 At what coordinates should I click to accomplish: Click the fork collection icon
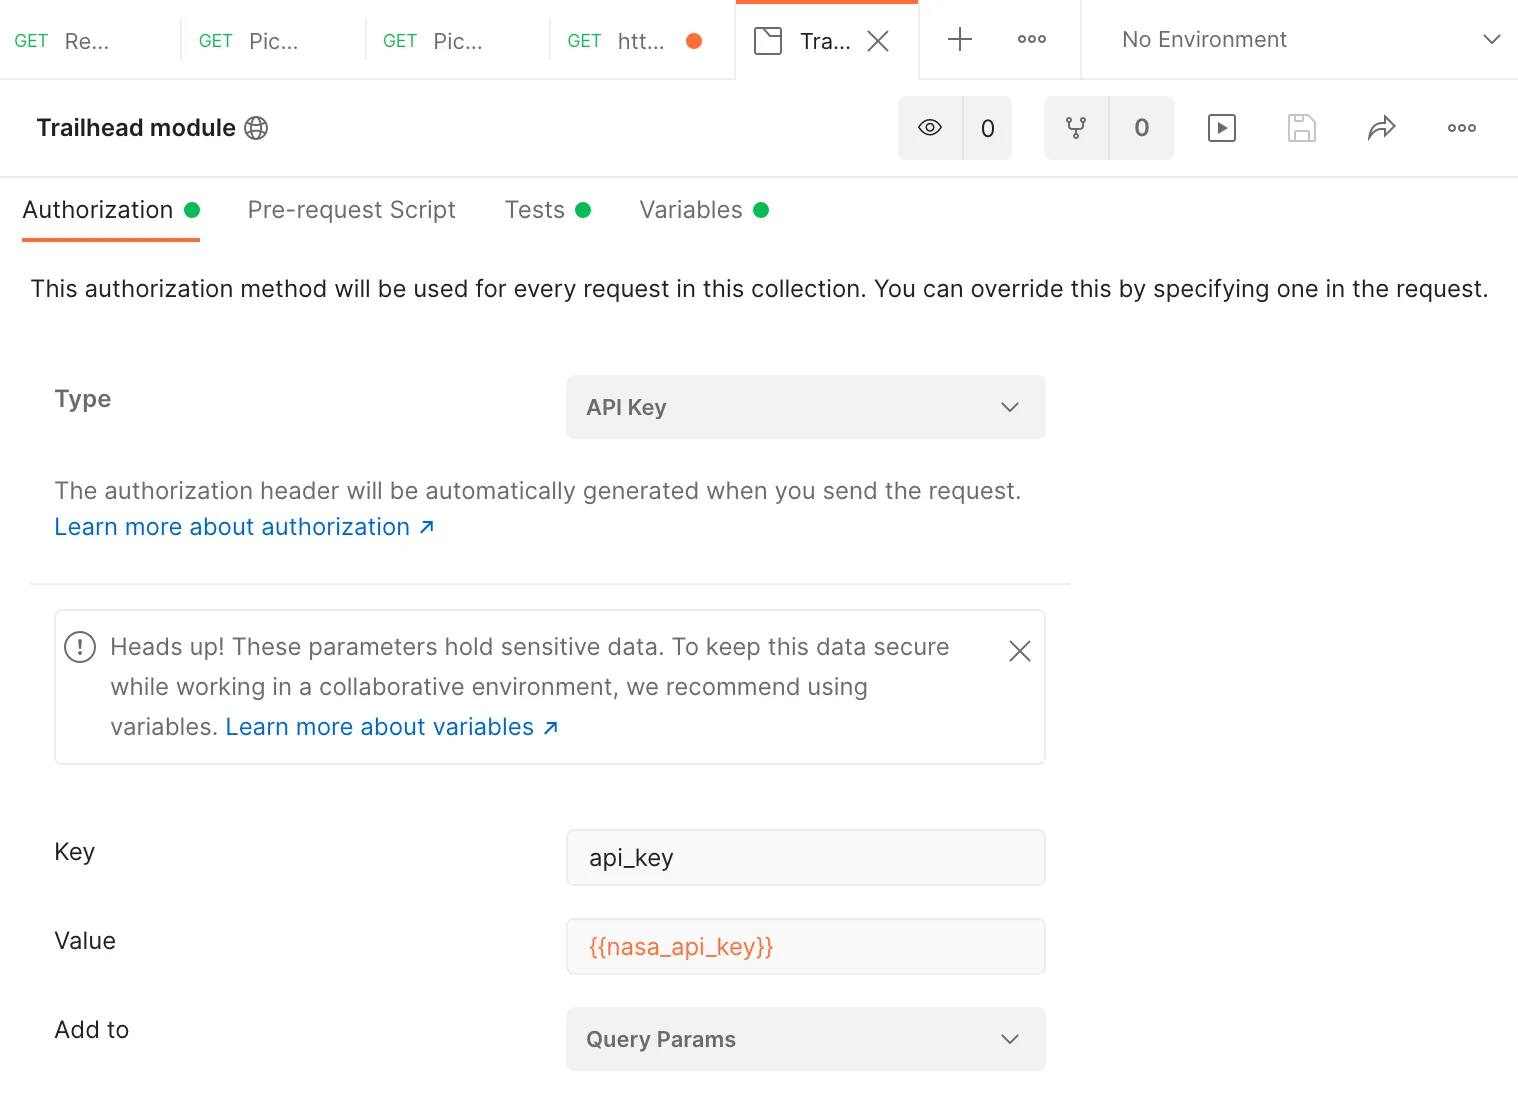tap(1076, 128)
